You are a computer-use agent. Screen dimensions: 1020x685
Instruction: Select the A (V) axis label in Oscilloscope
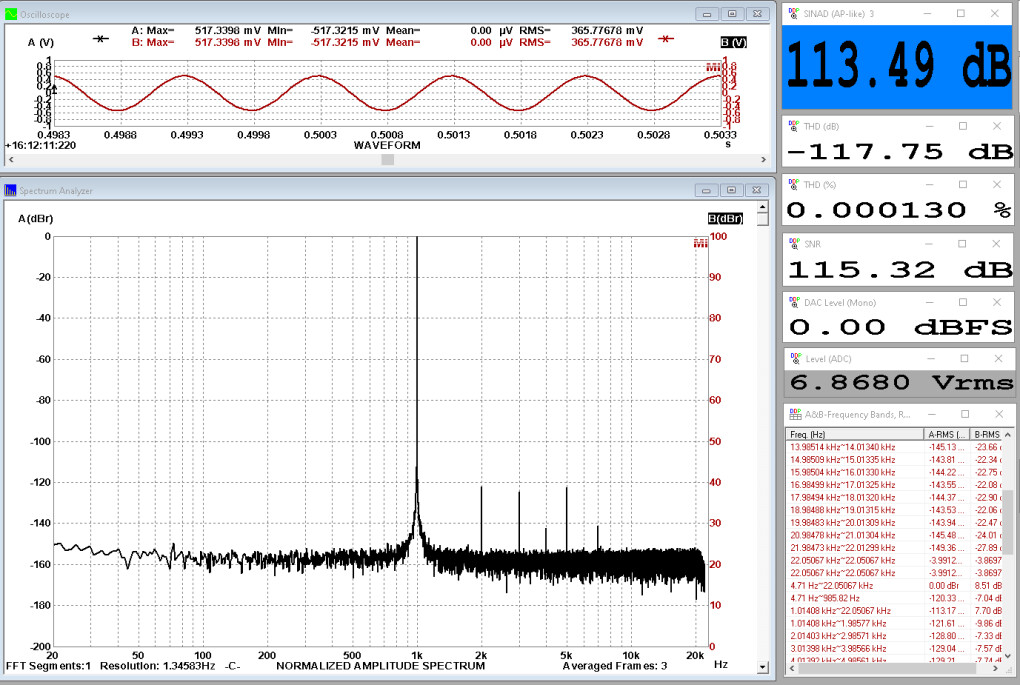click(x=40, y=42)
